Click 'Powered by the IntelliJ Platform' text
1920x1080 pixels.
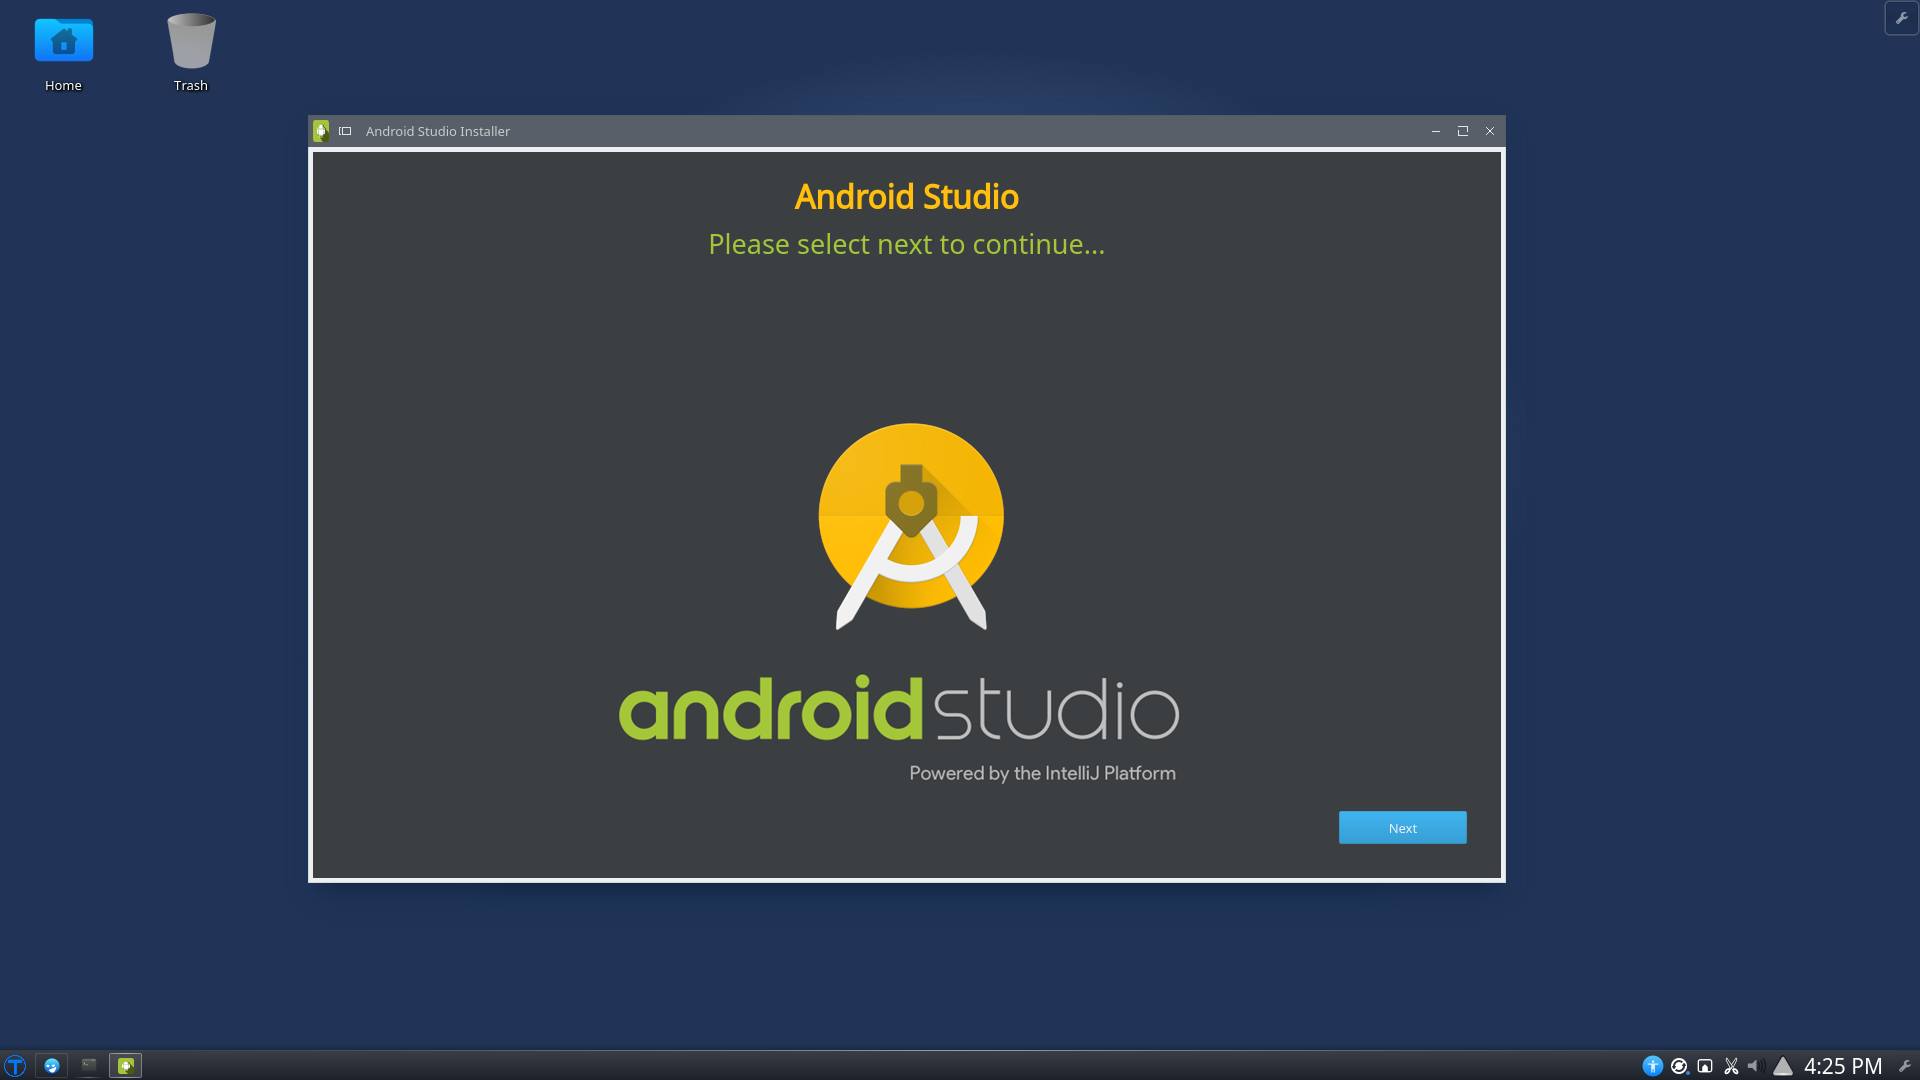click(1042, 773)
